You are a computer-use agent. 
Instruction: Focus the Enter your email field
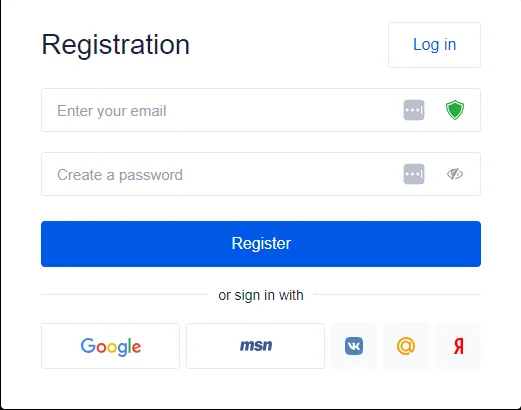click(261, 110)
